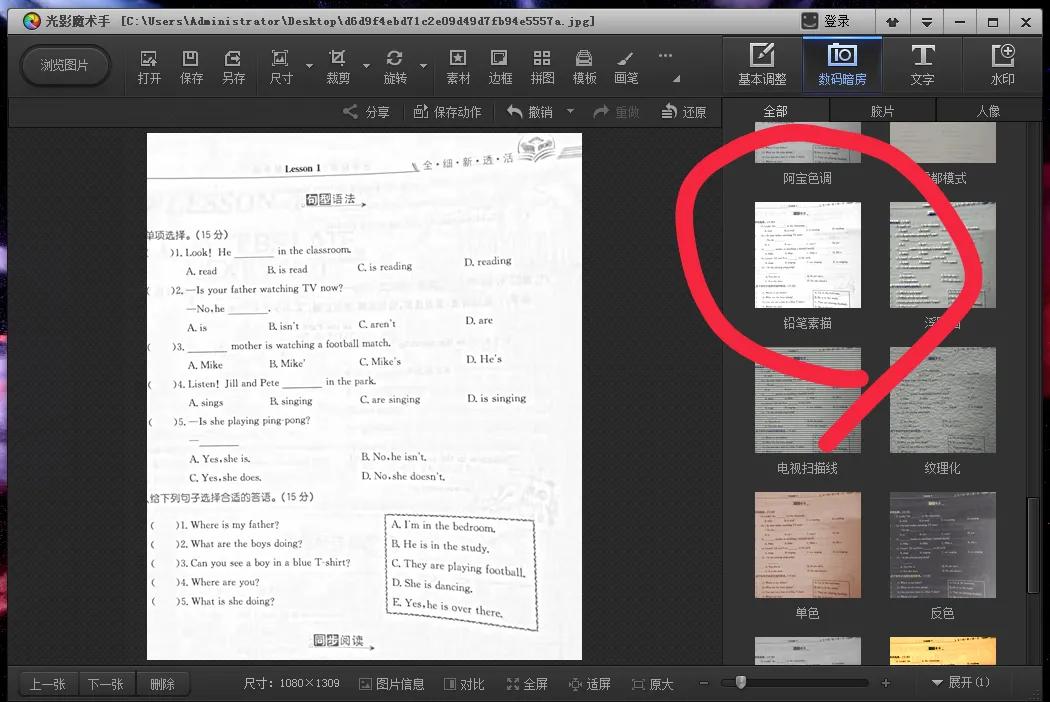Open the title bar dropdown menu icon

tap(927, 22)
